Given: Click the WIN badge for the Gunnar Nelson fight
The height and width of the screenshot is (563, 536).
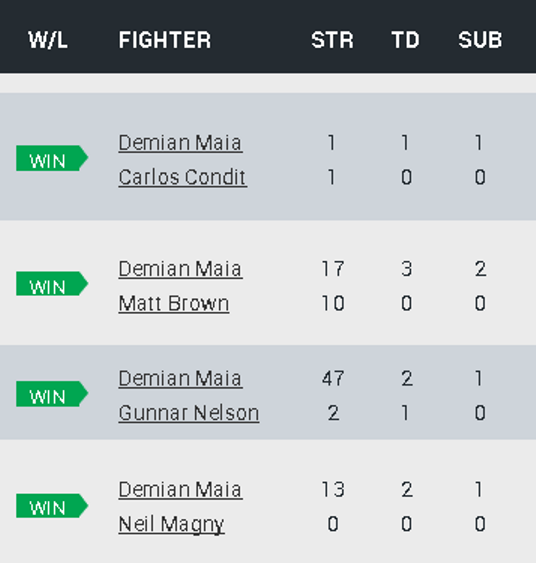Looking at the screenshot, I should (52, 394).
